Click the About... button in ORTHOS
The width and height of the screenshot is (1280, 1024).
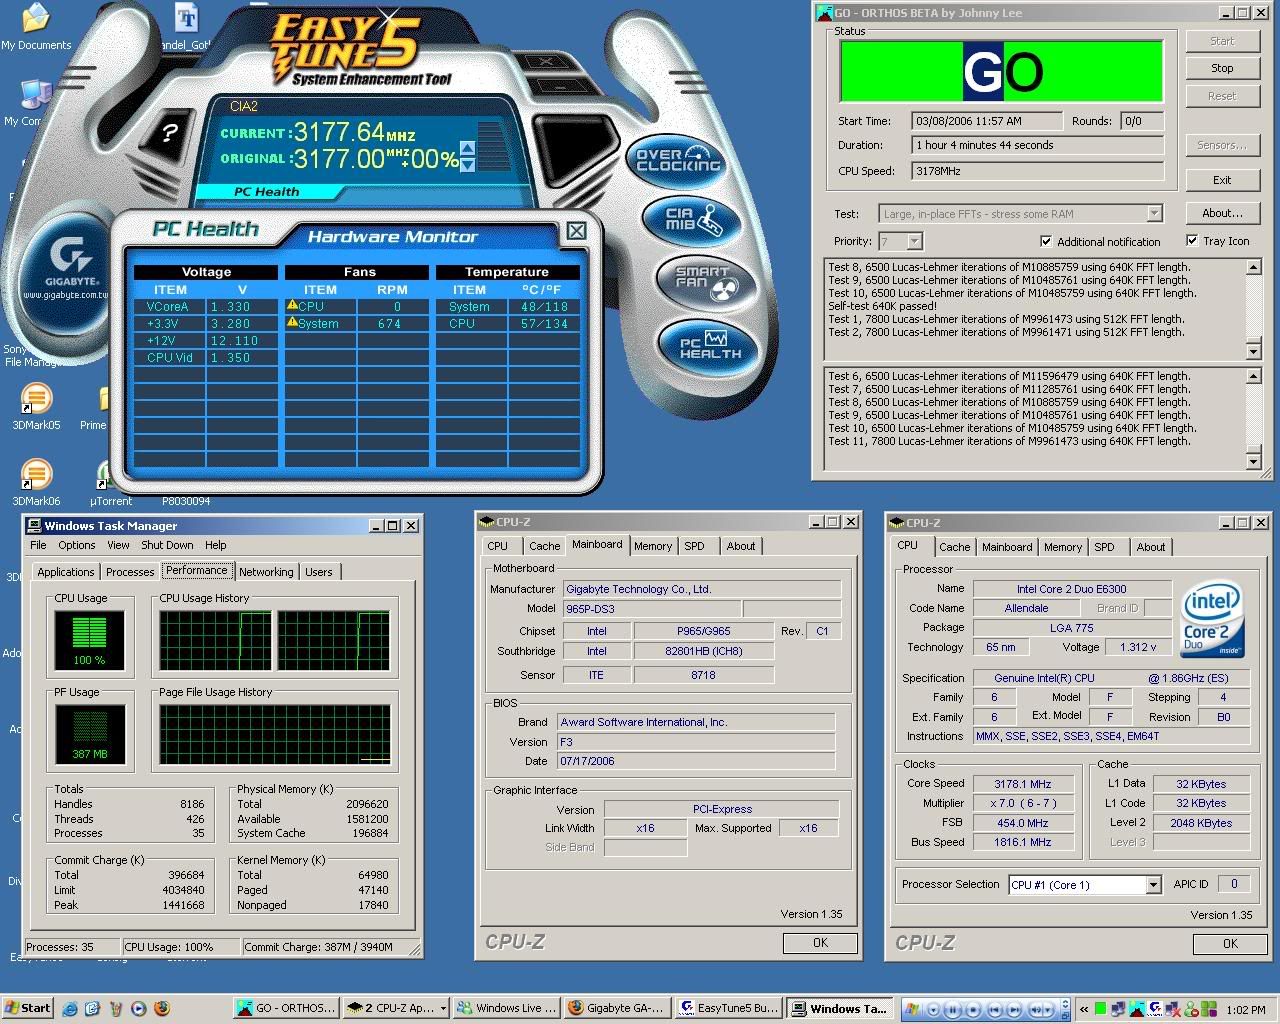[1222, 213]
